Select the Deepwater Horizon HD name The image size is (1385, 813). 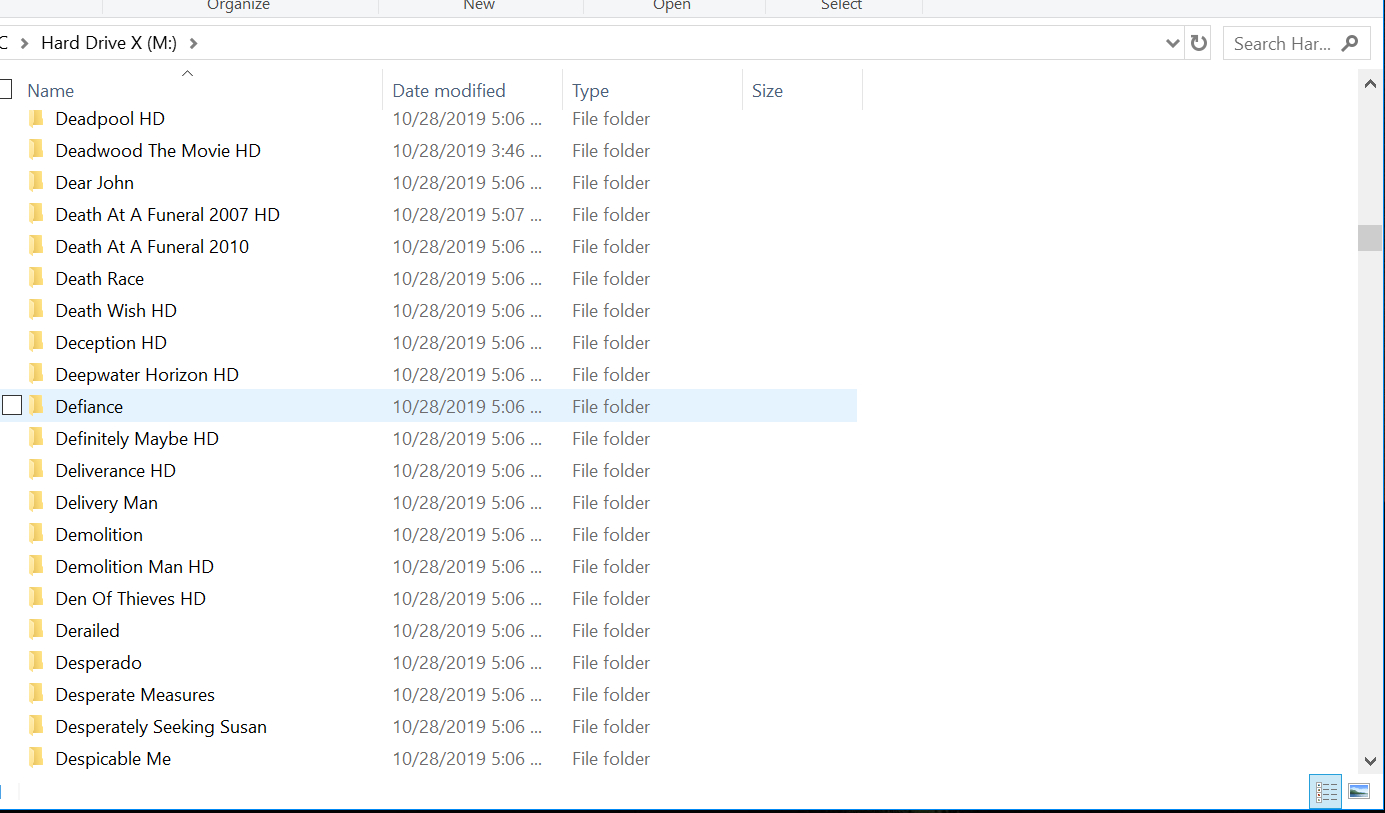click(147, 375)
